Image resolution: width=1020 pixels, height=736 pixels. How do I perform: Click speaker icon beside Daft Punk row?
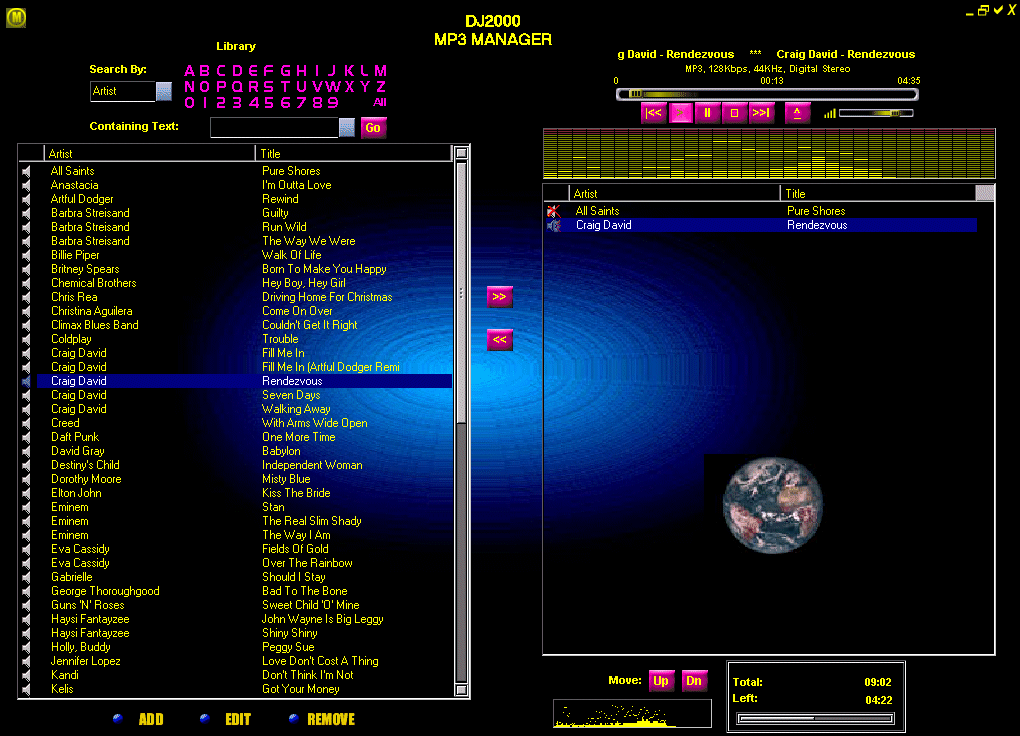(26, 437)
